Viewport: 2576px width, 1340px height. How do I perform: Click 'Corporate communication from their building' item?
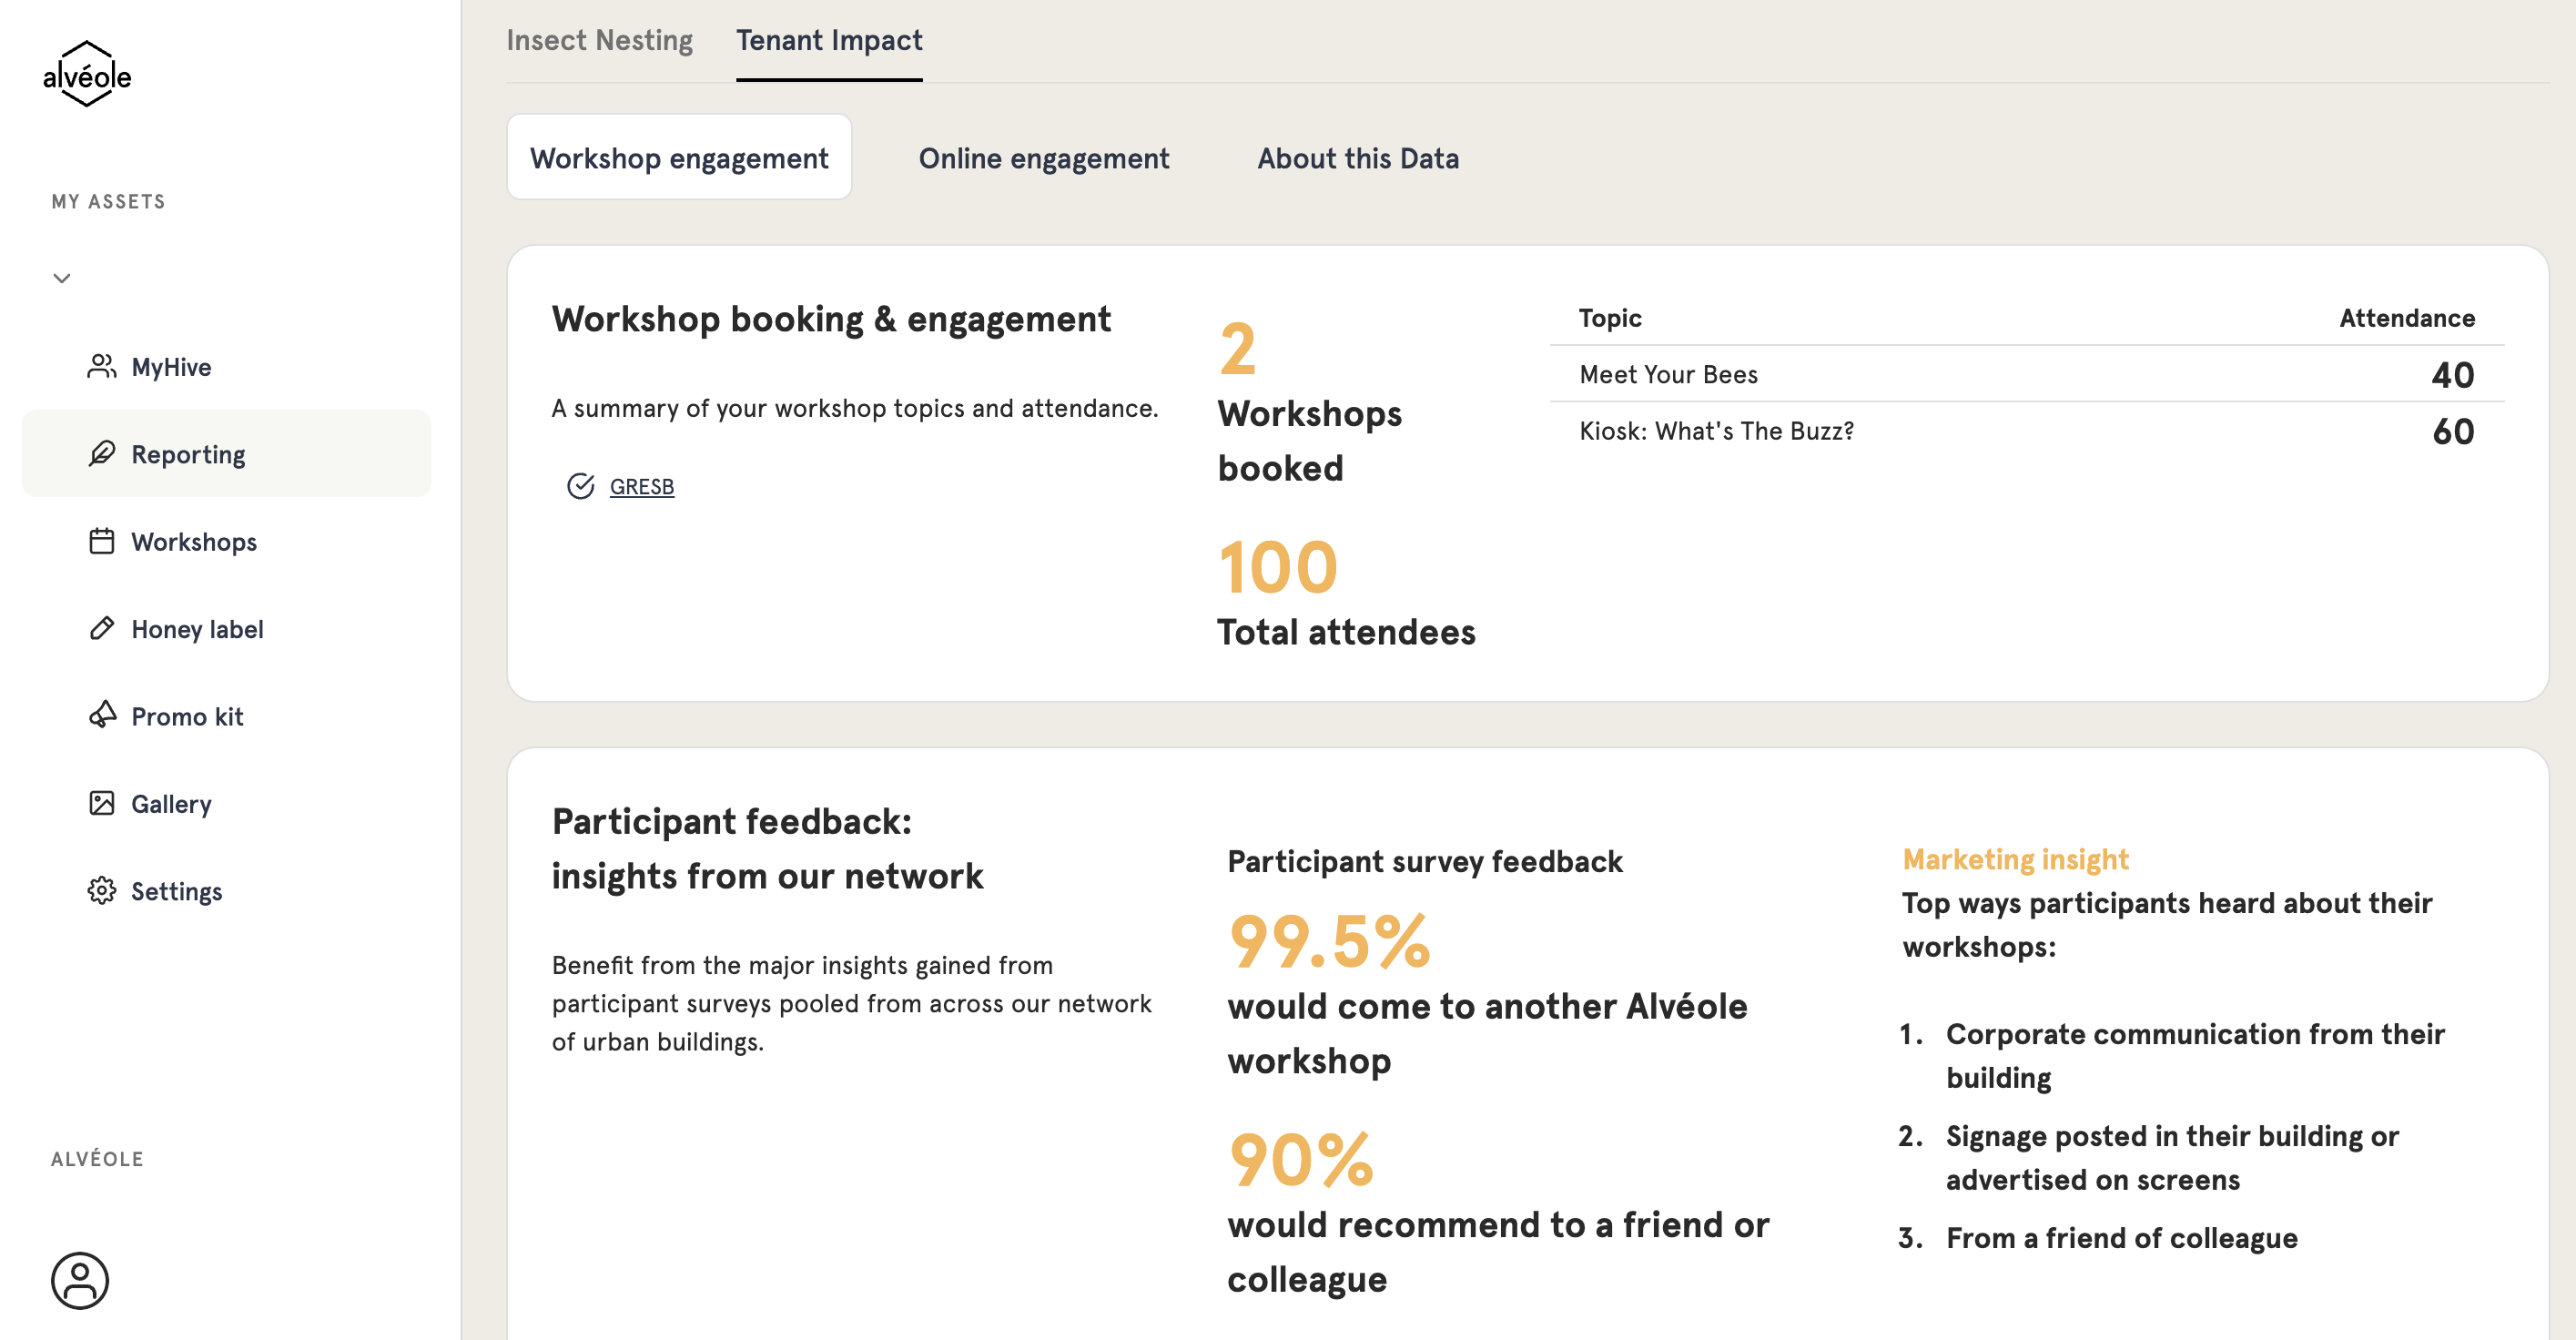pyautogui.click(x=2195, y=1055)
